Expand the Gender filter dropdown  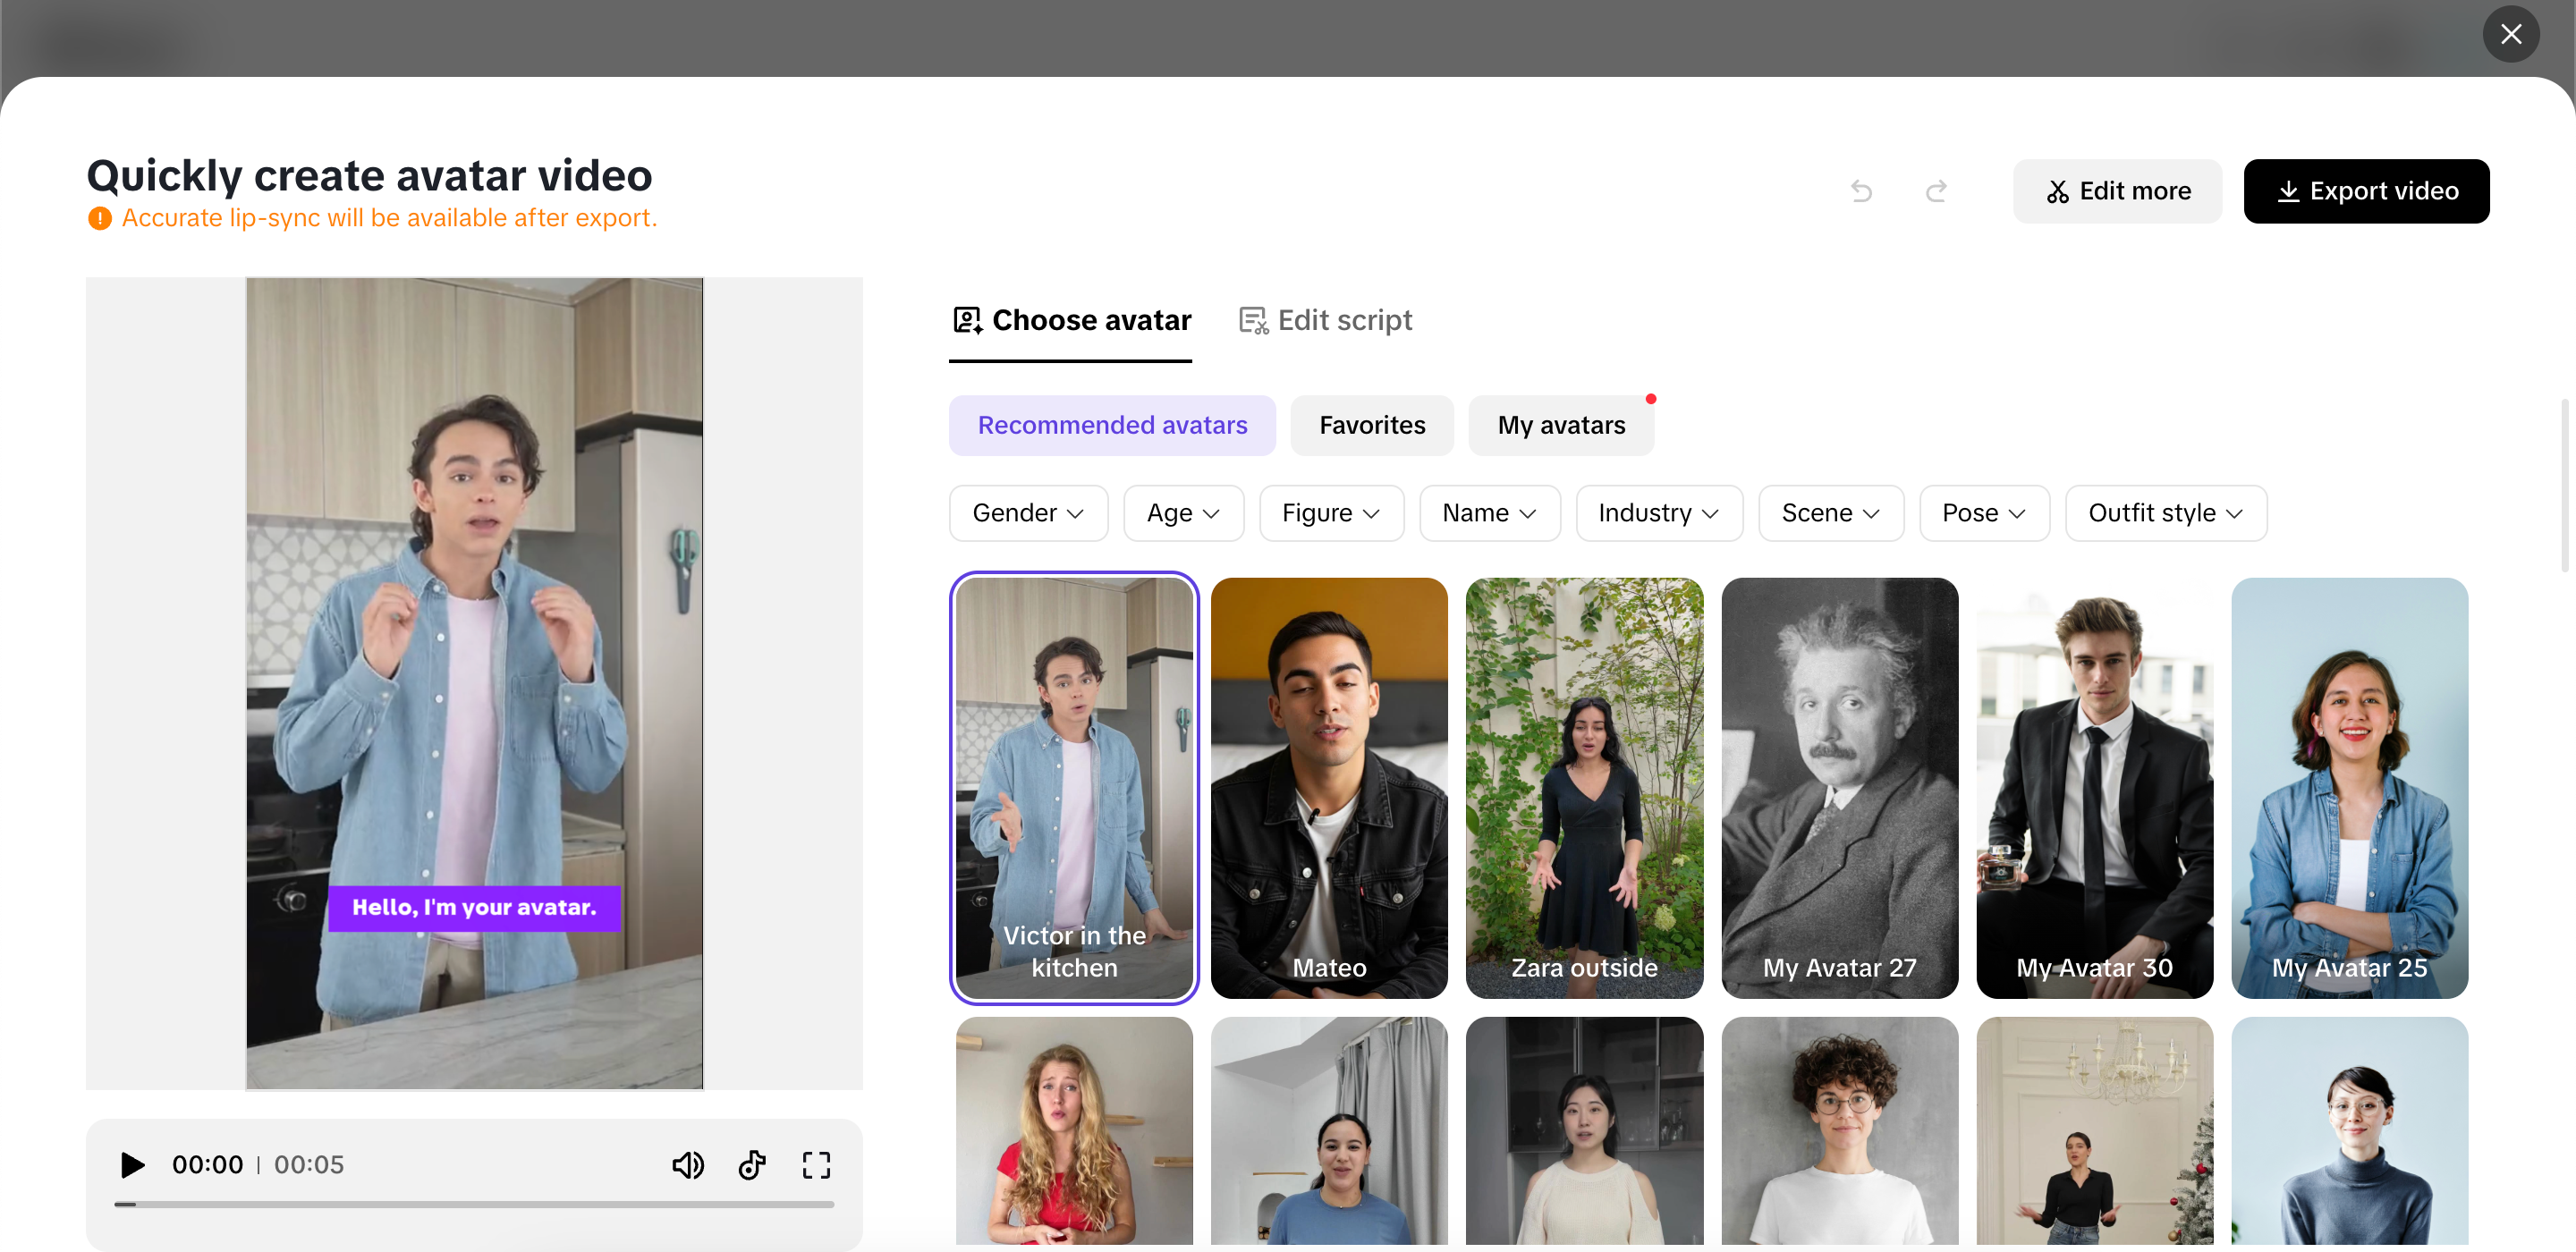[1028, 513]
